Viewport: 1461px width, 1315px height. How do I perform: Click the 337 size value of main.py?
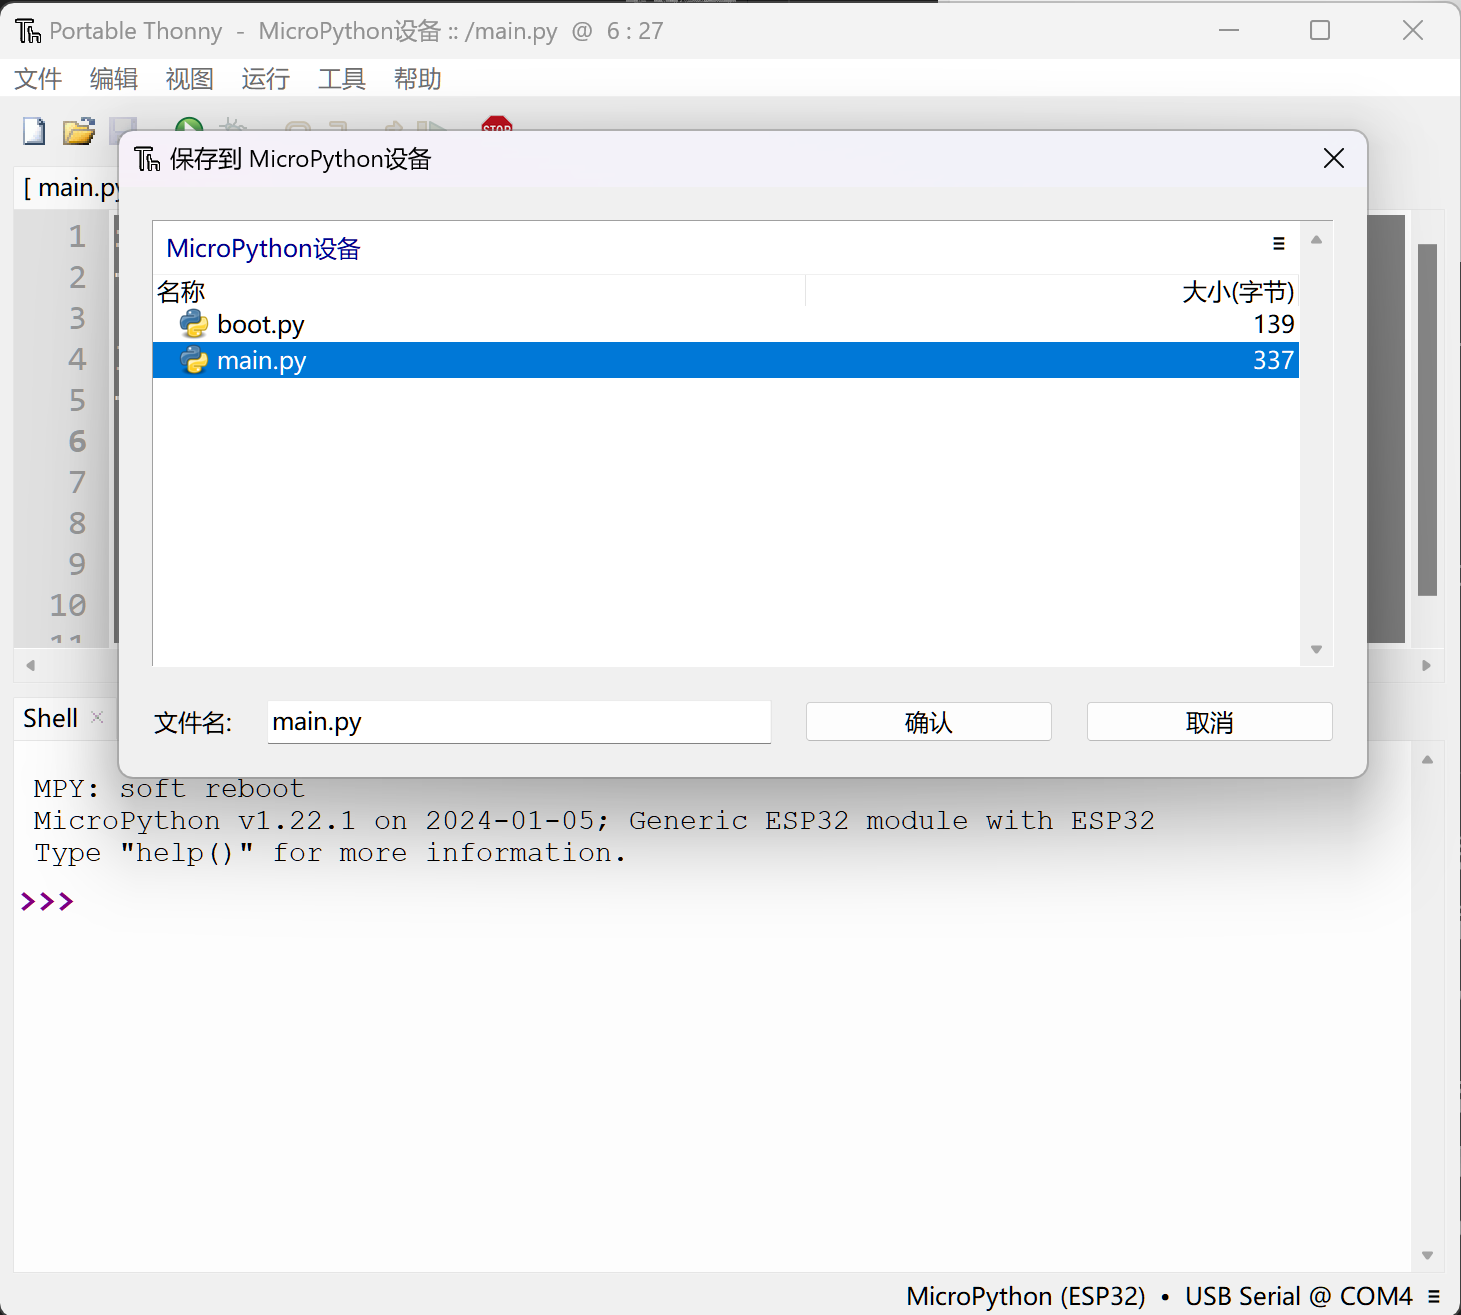point(1274,360)
